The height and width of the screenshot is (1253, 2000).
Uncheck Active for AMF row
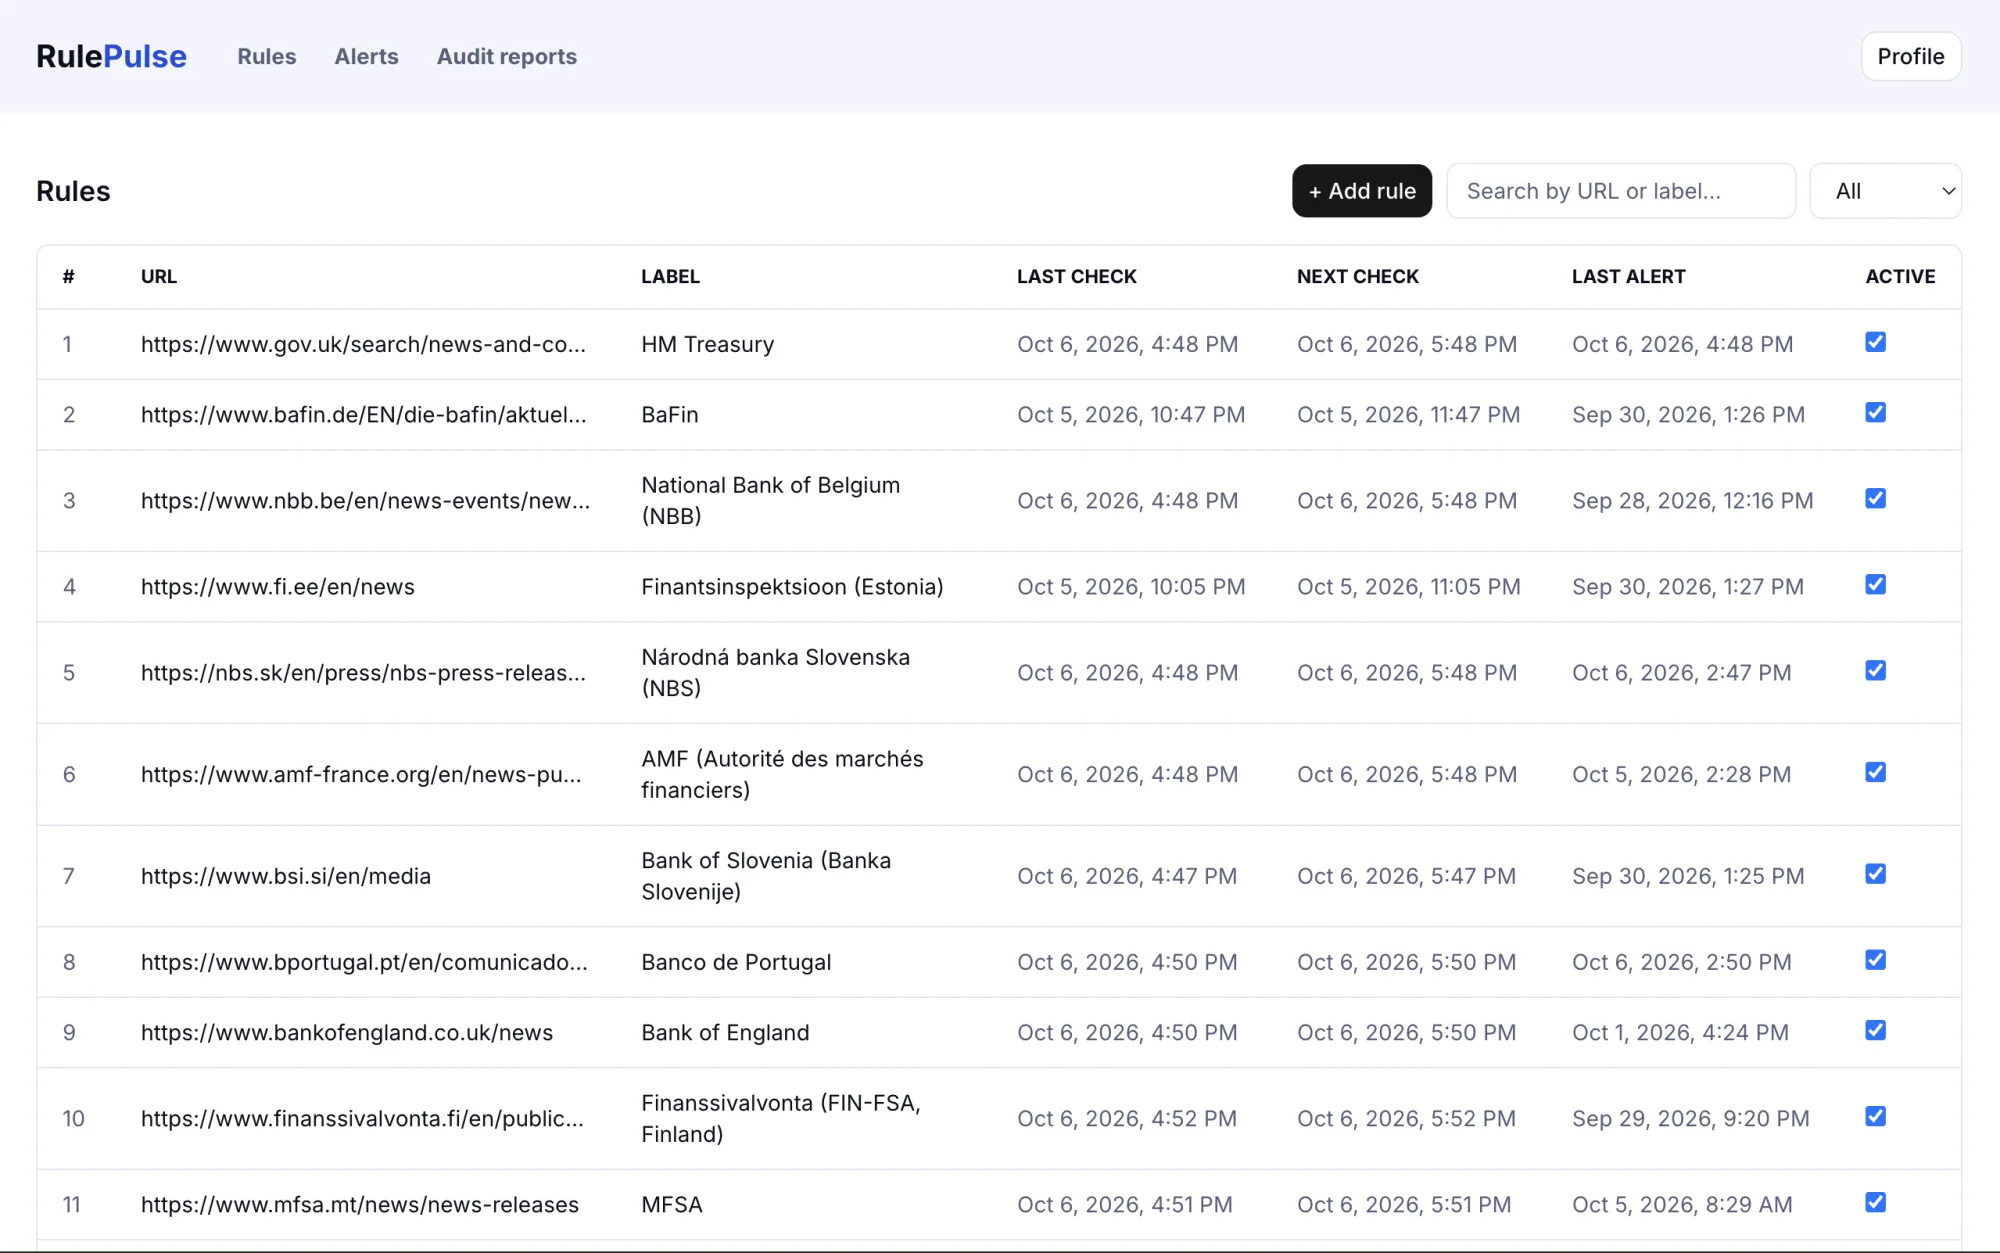pos(1876,772)
